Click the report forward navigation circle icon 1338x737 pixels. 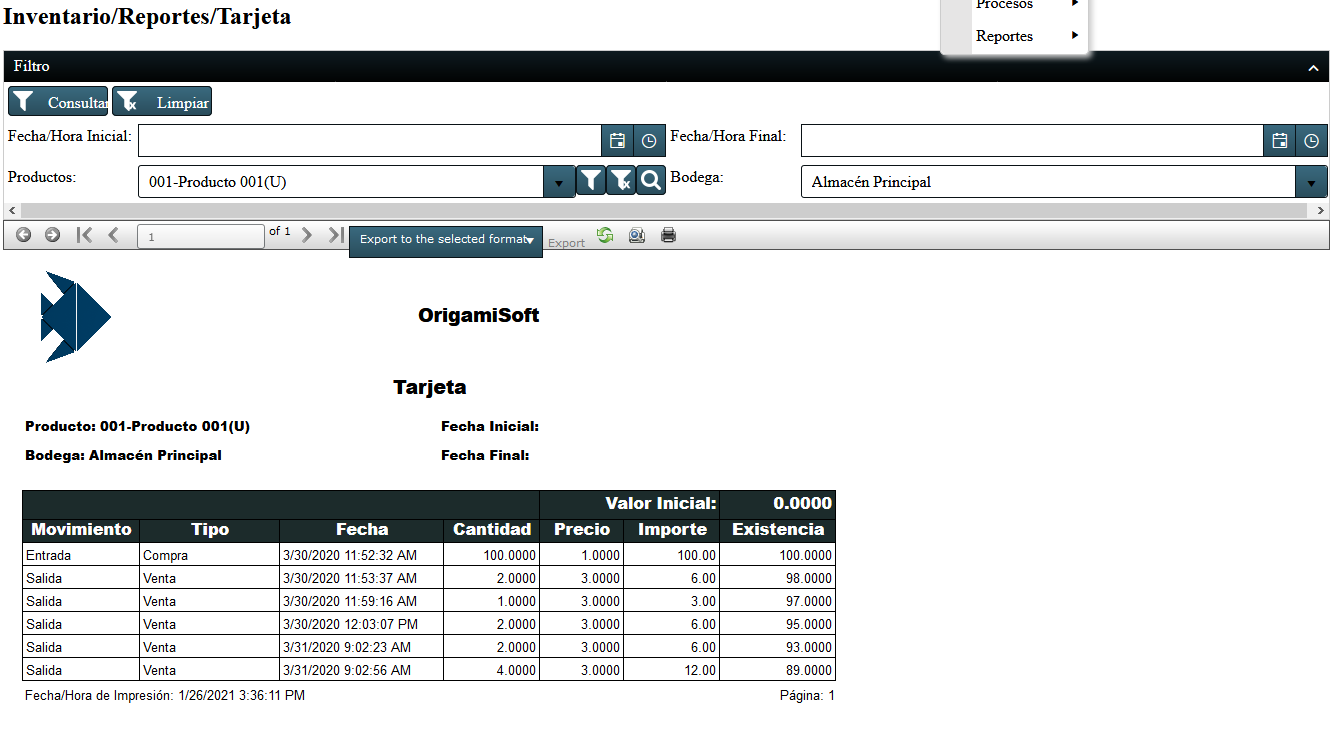click(52, 235)
